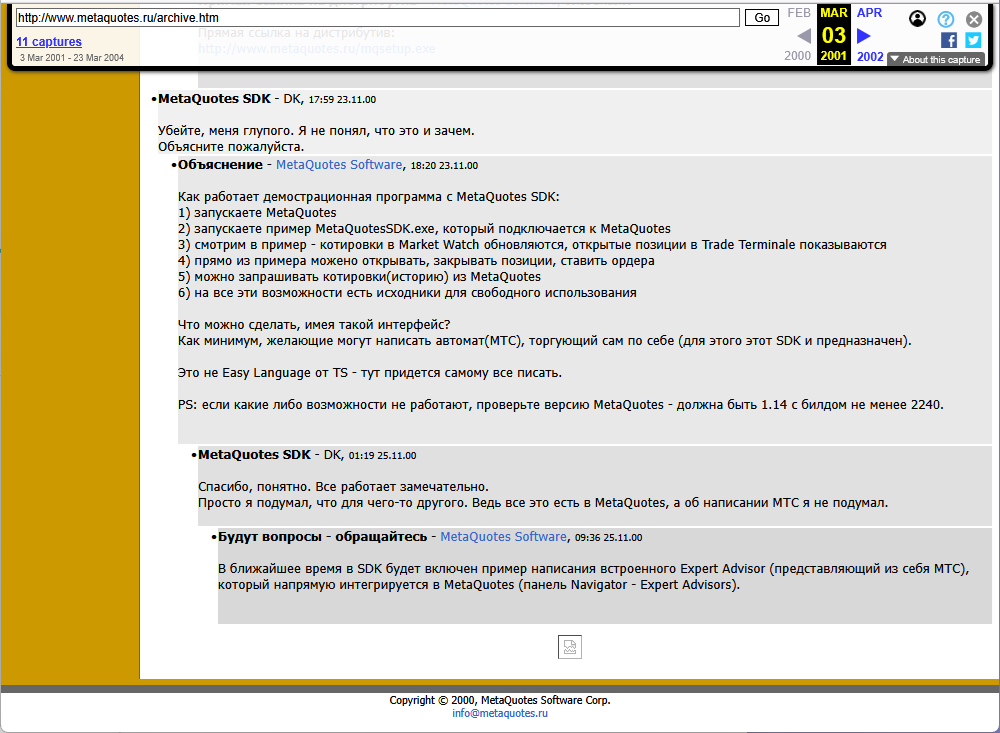The width and height of the screenshot is (1000, 733).
Task: Click the highlighted 2001 year
Action: point(834,56)
